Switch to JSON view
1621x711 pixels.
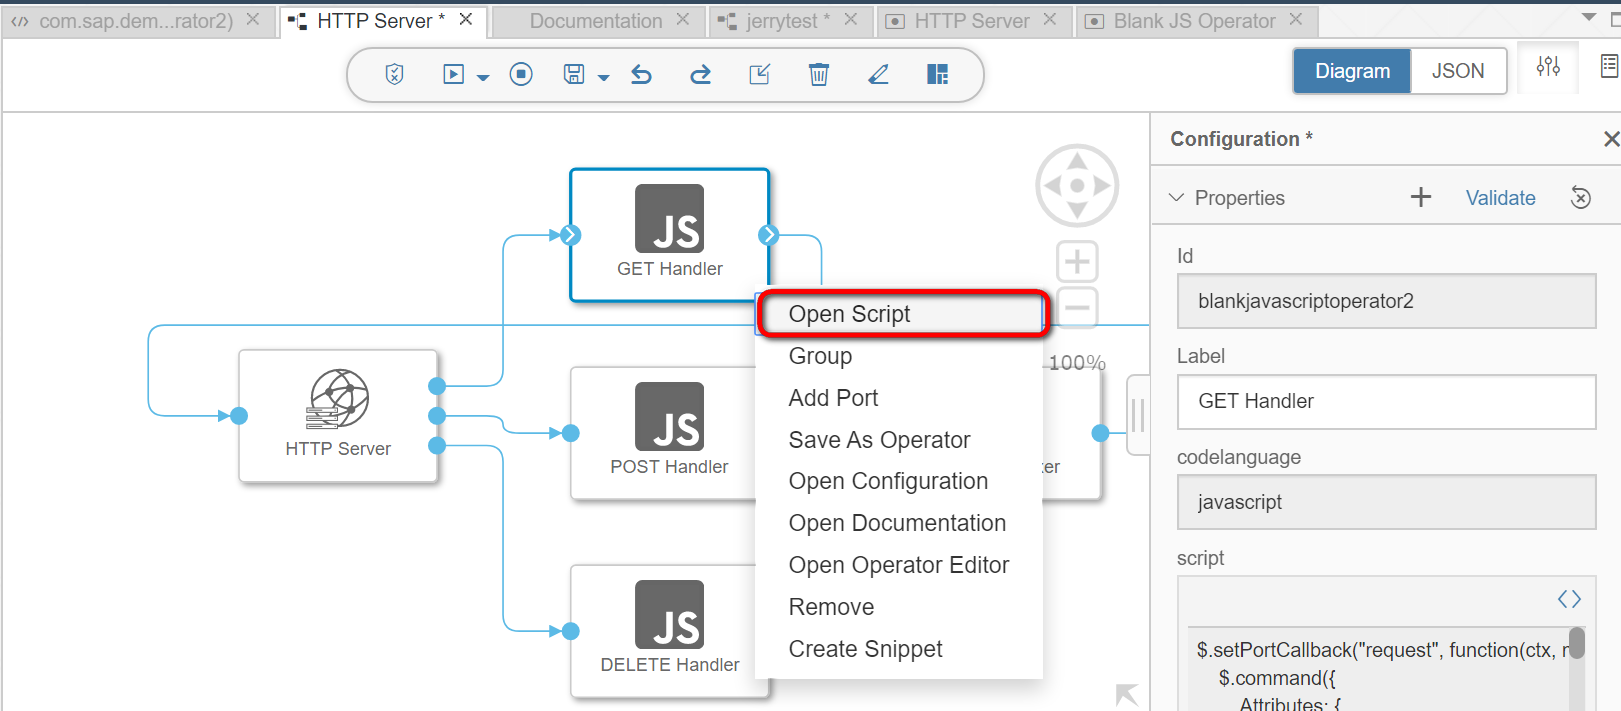tap(1458, 71)
